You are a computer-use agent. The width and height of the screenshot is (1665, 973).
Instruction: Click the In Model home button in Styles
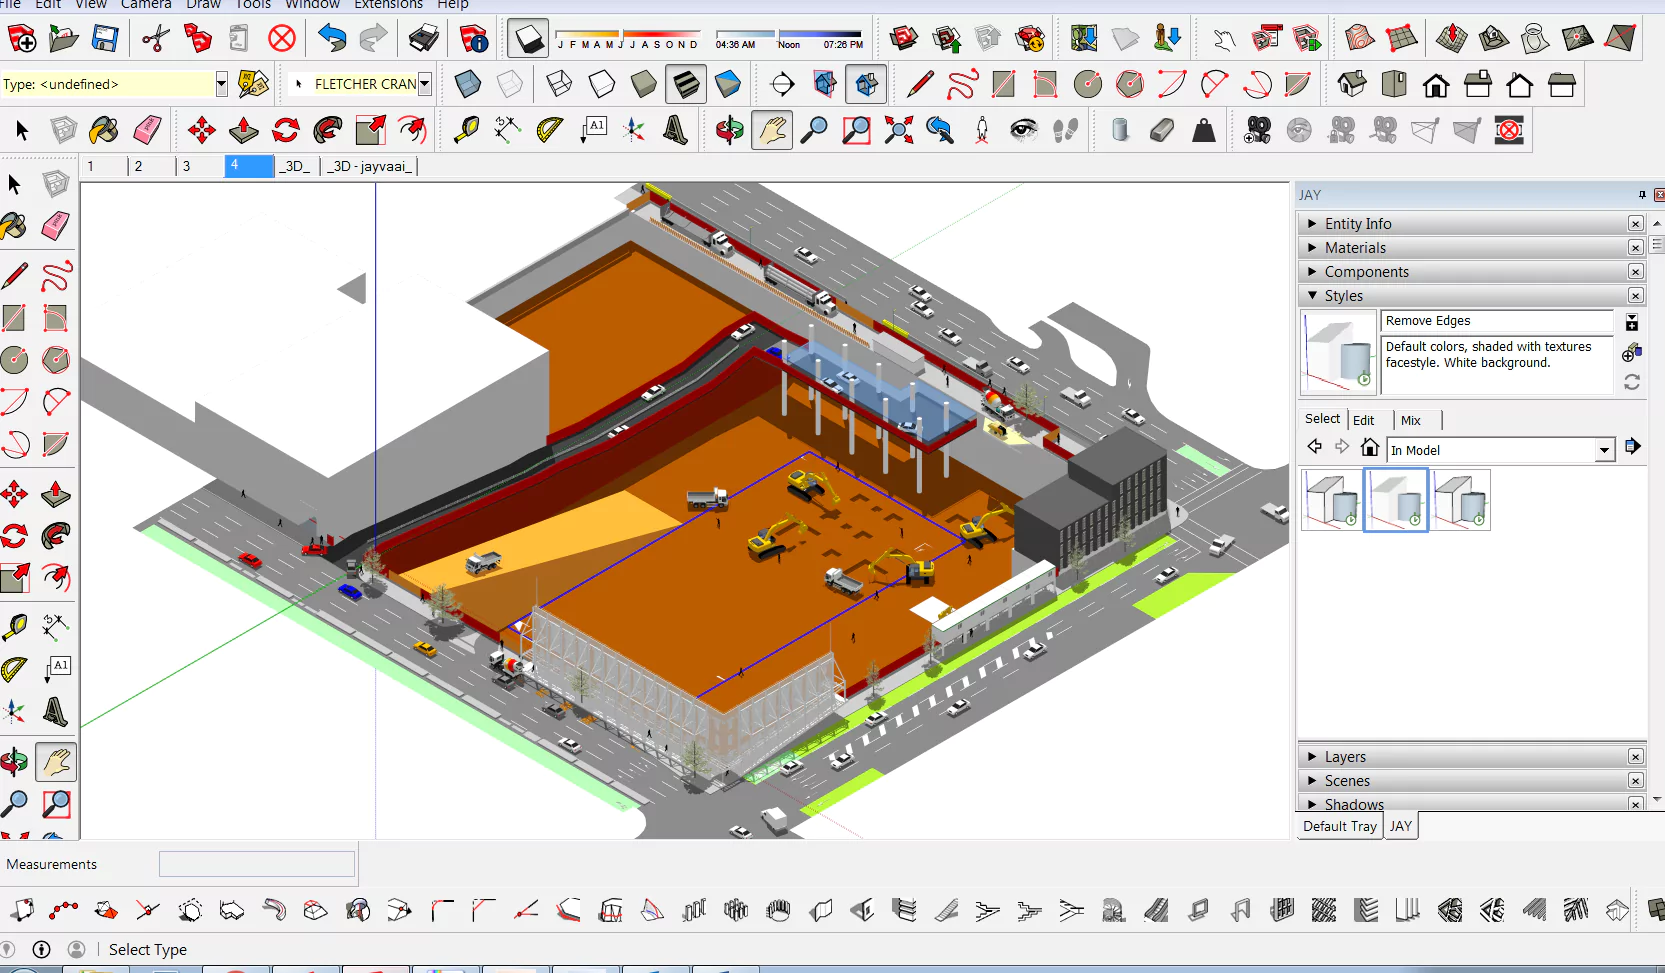click(1370, 447)
